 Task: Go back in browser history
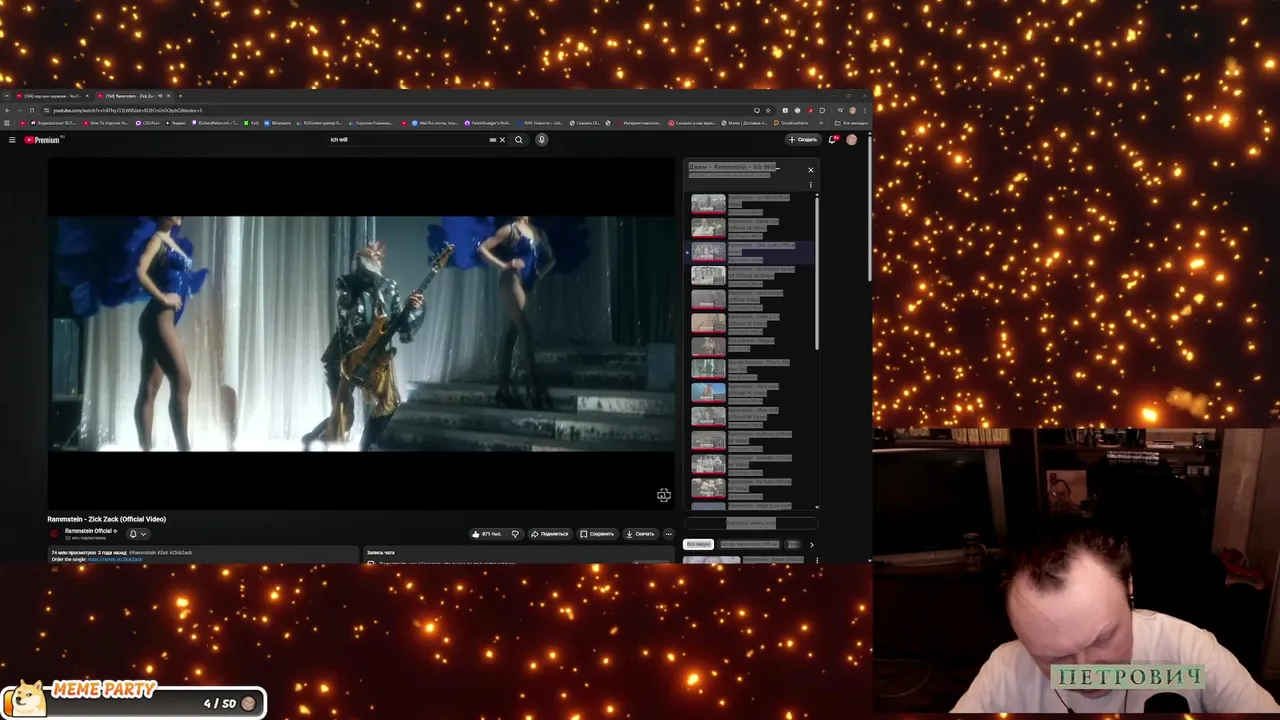(x=7, y=110)
